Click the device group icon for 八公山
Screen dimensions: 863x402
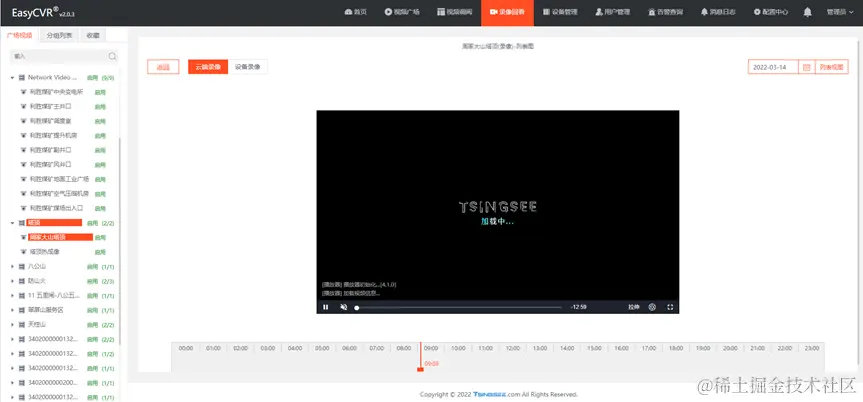coord(21,267)
